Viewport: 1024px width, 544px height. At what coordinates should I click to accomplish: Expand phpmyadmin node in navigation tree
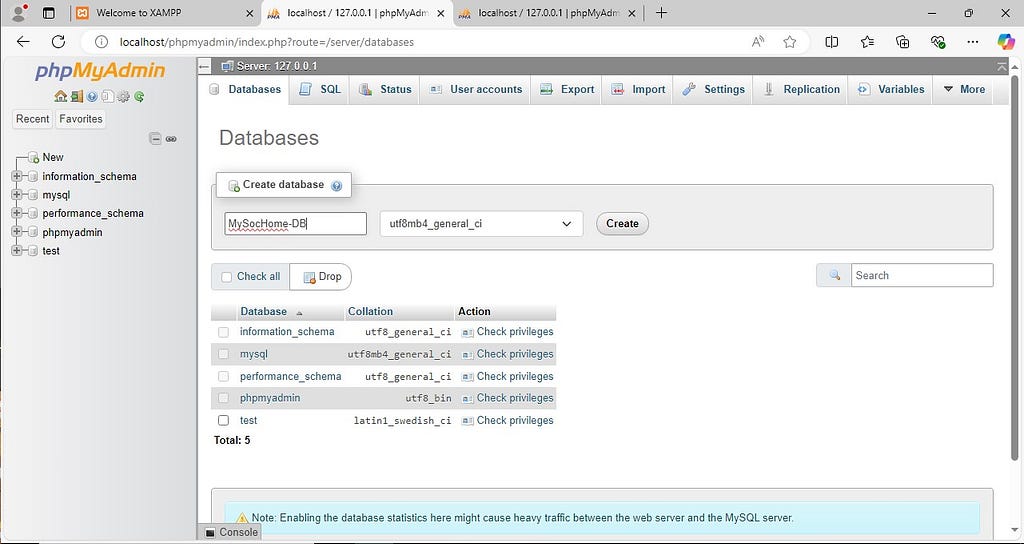pyautogui.click(x=16, y=232)
